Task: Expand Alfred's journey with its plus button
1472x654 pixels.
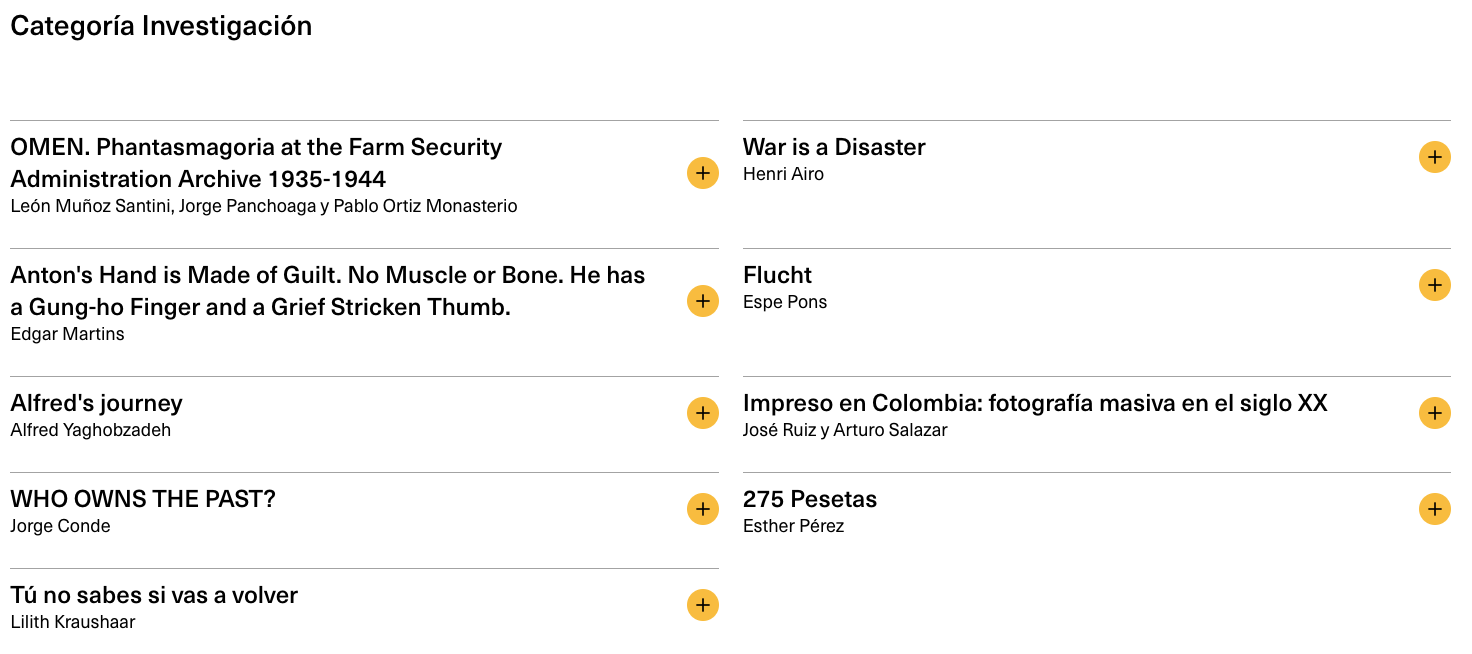Action: 702,413
